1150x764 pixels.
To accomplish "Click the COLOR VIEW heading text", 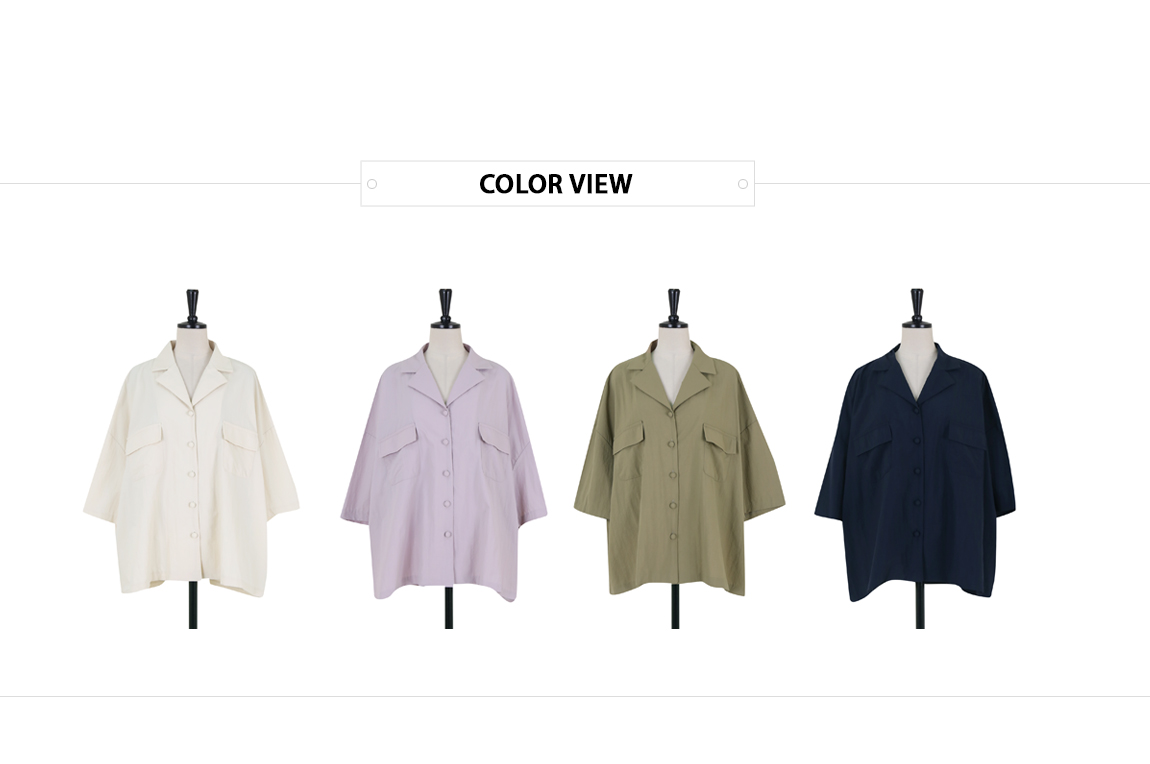I will (555, 184).
